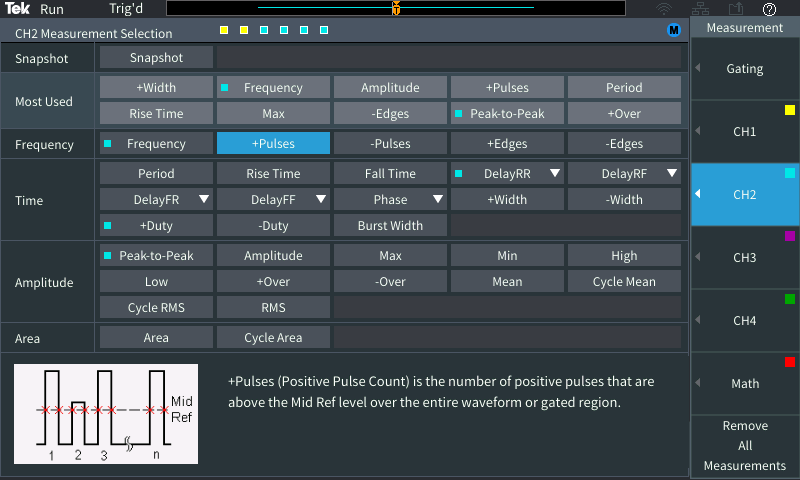Click the Wi-Fi status icon
This screenshot has height=480, width=800.
(664, 9)
